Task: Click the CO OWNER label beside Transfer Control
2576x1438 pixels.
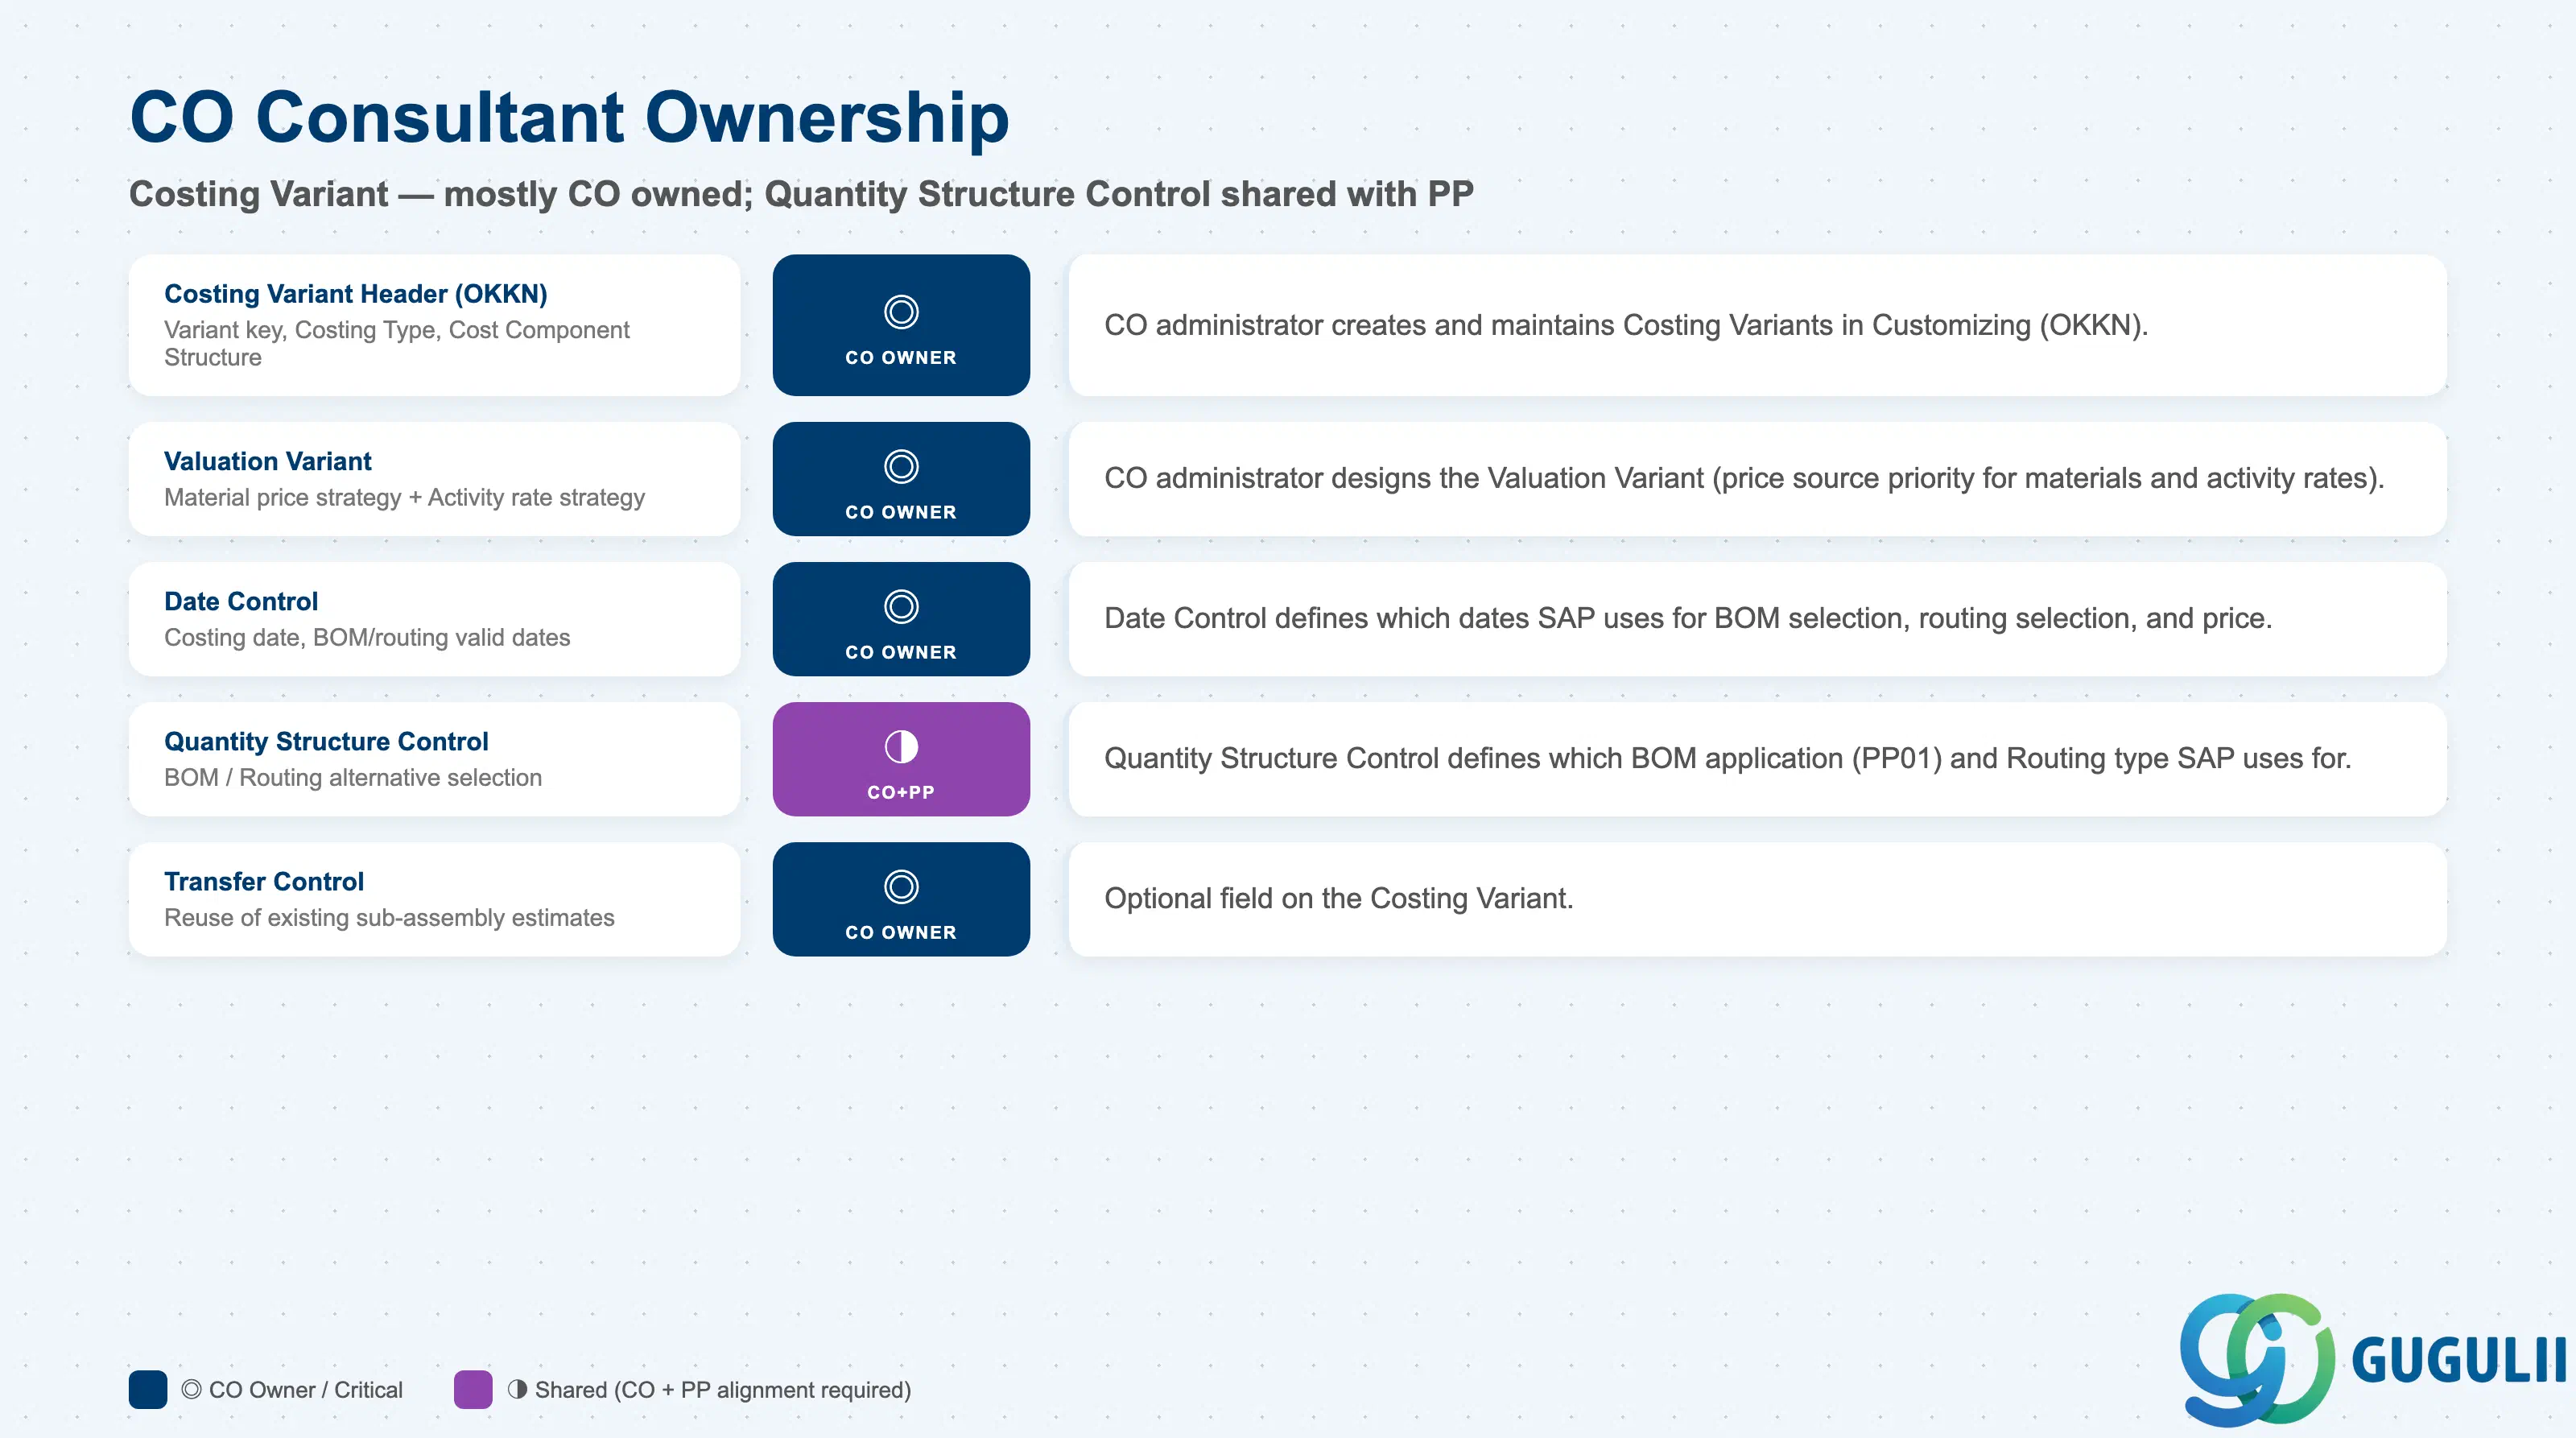Action: click(x=901, y=932)
